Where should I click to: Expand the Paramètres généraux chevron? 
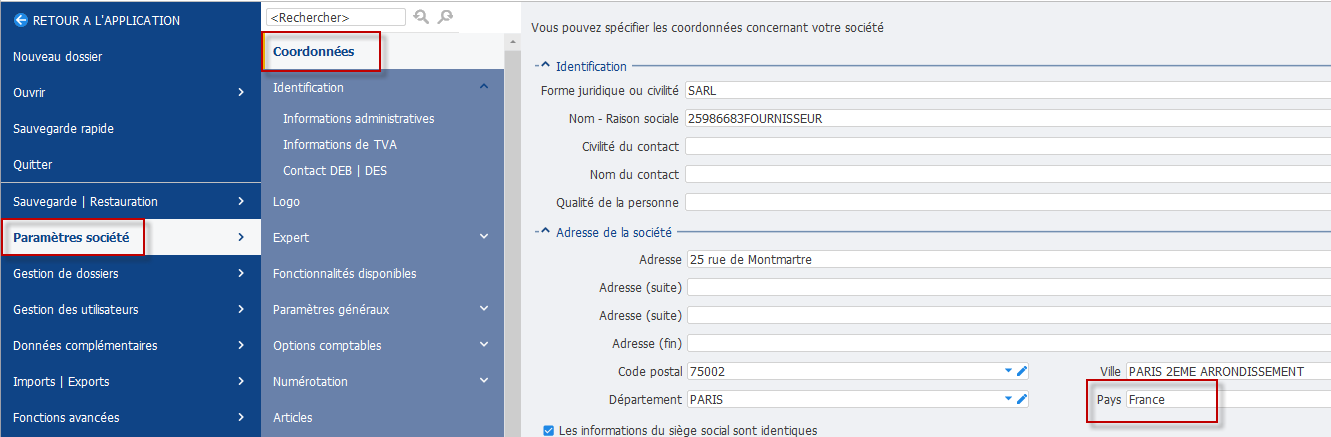click(x=484, y=309)
